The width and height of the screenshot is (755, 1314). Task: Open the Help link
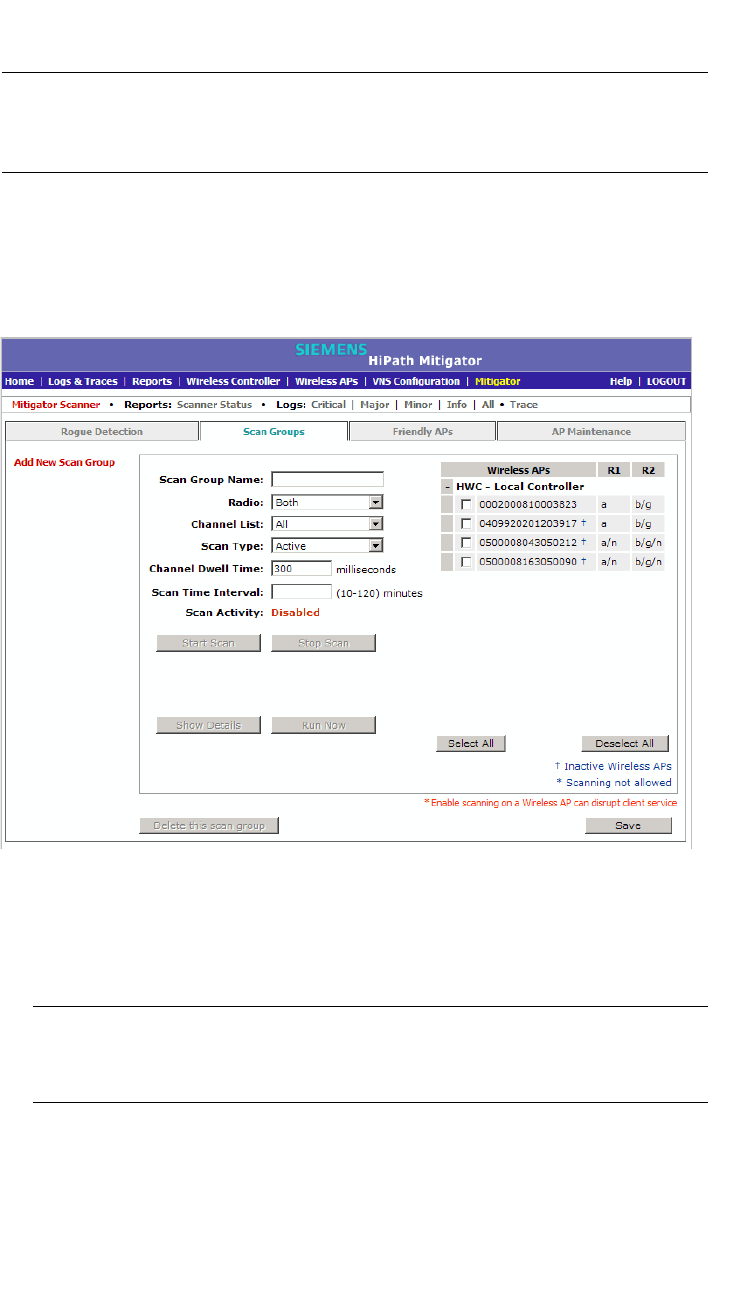click(x=621, y=382)
